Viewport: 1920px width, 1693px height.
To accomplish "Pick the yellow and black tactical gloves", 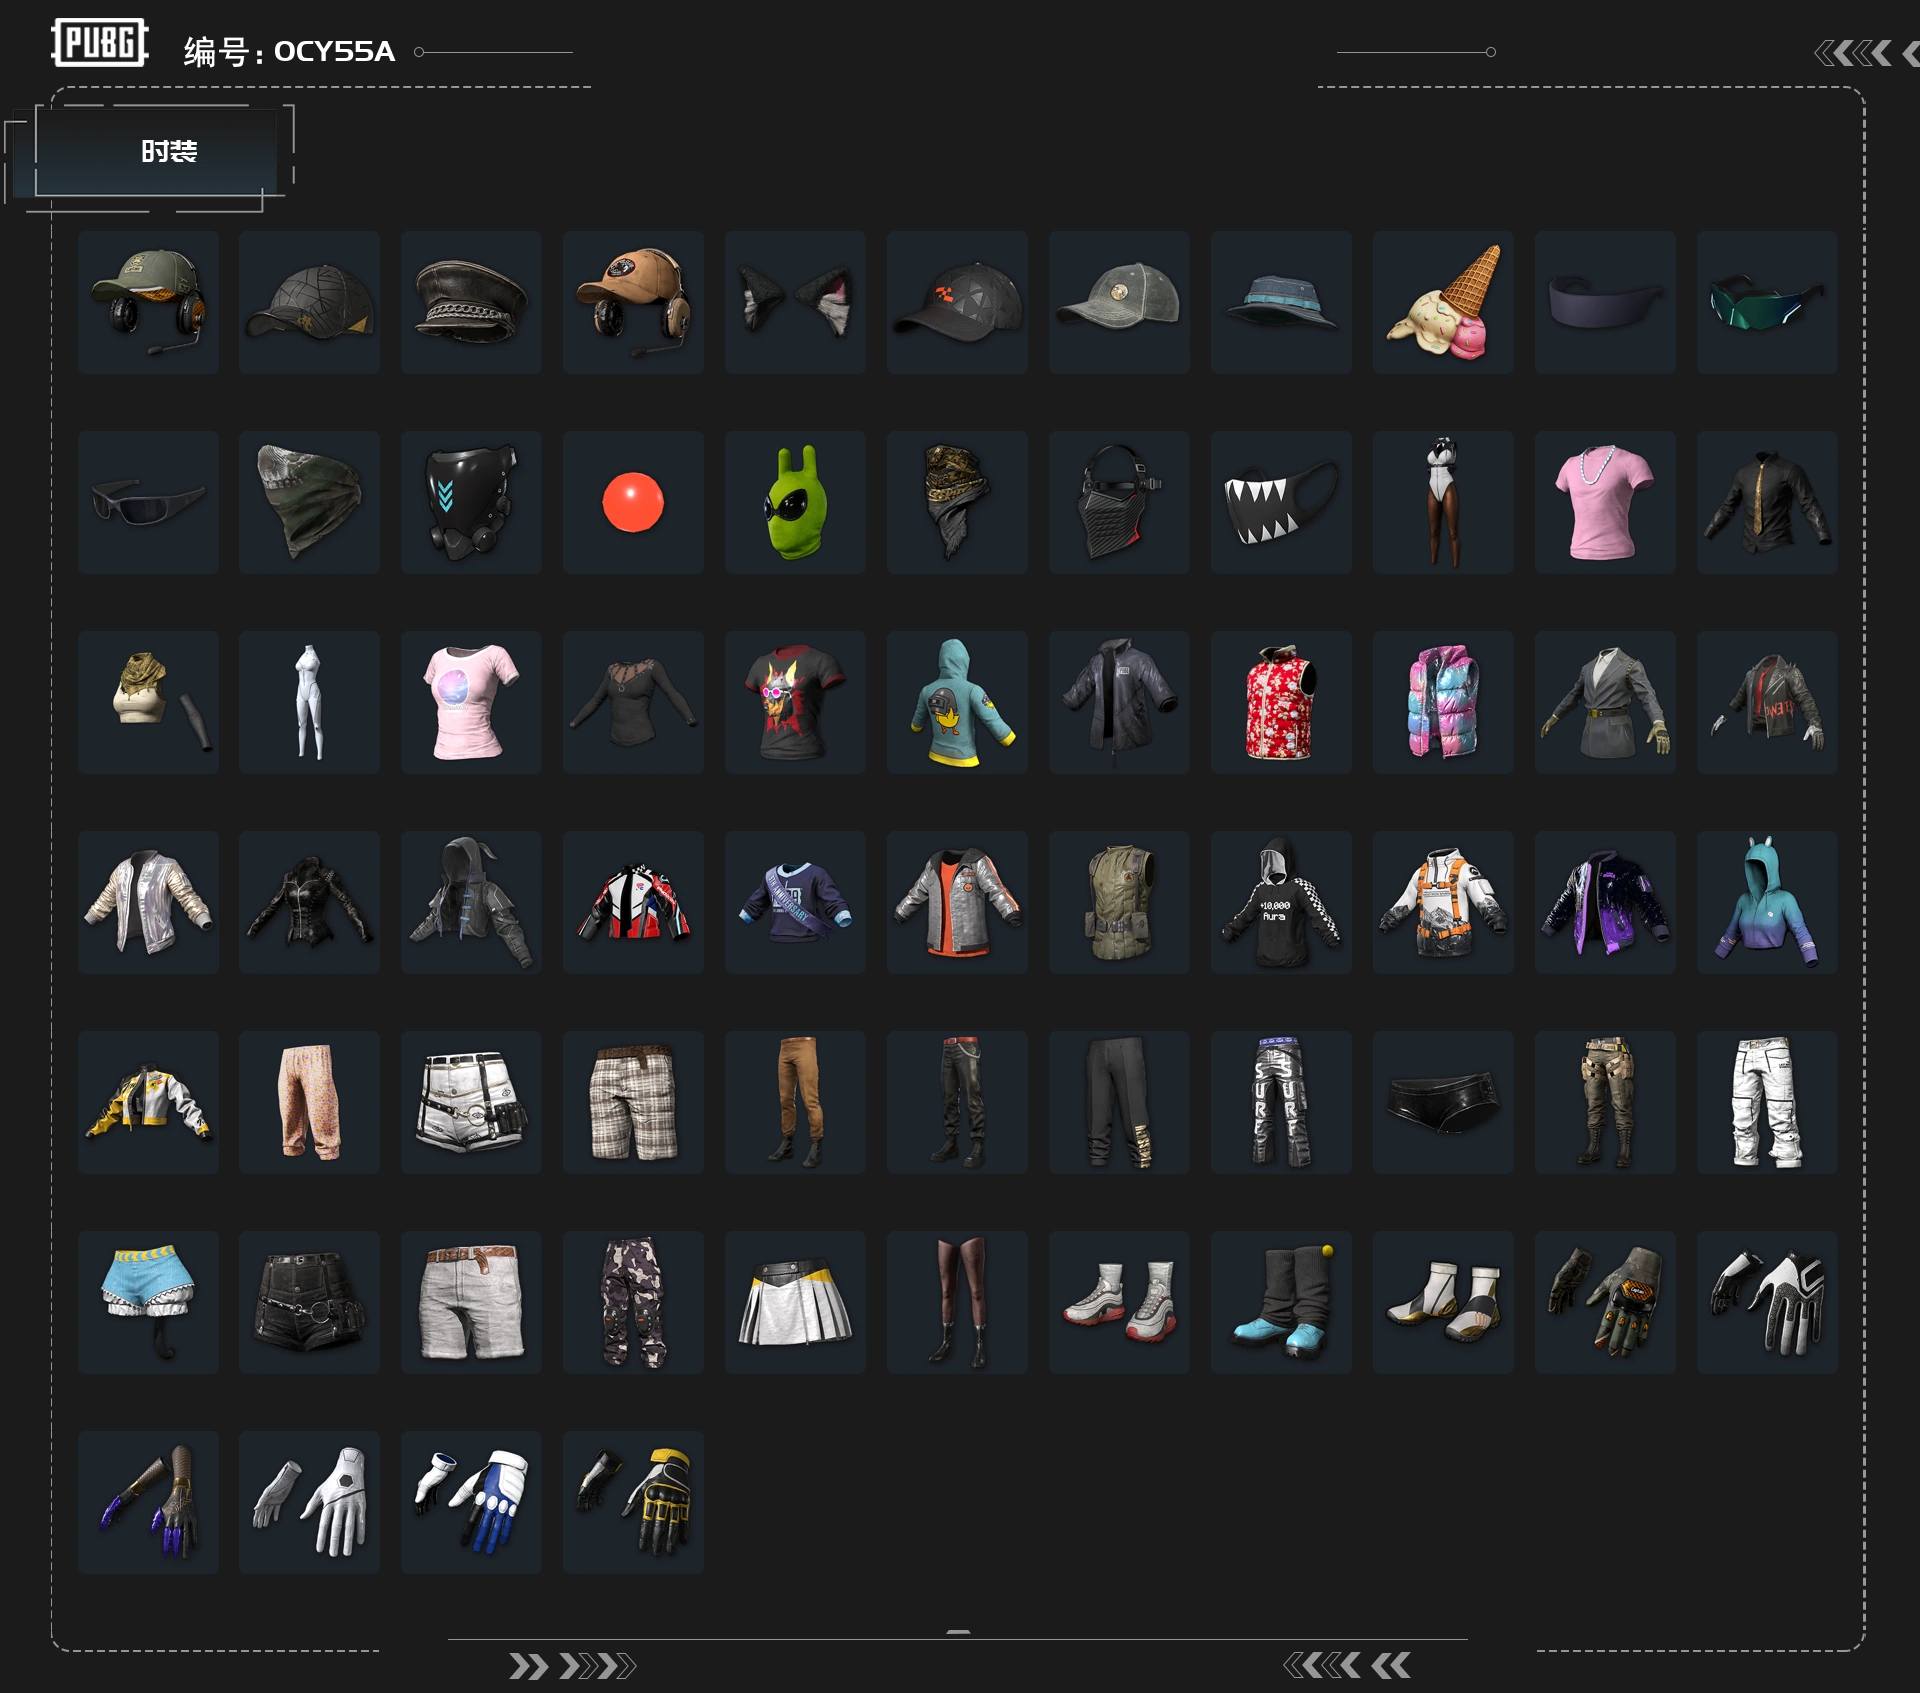I will pos(633,1502).
